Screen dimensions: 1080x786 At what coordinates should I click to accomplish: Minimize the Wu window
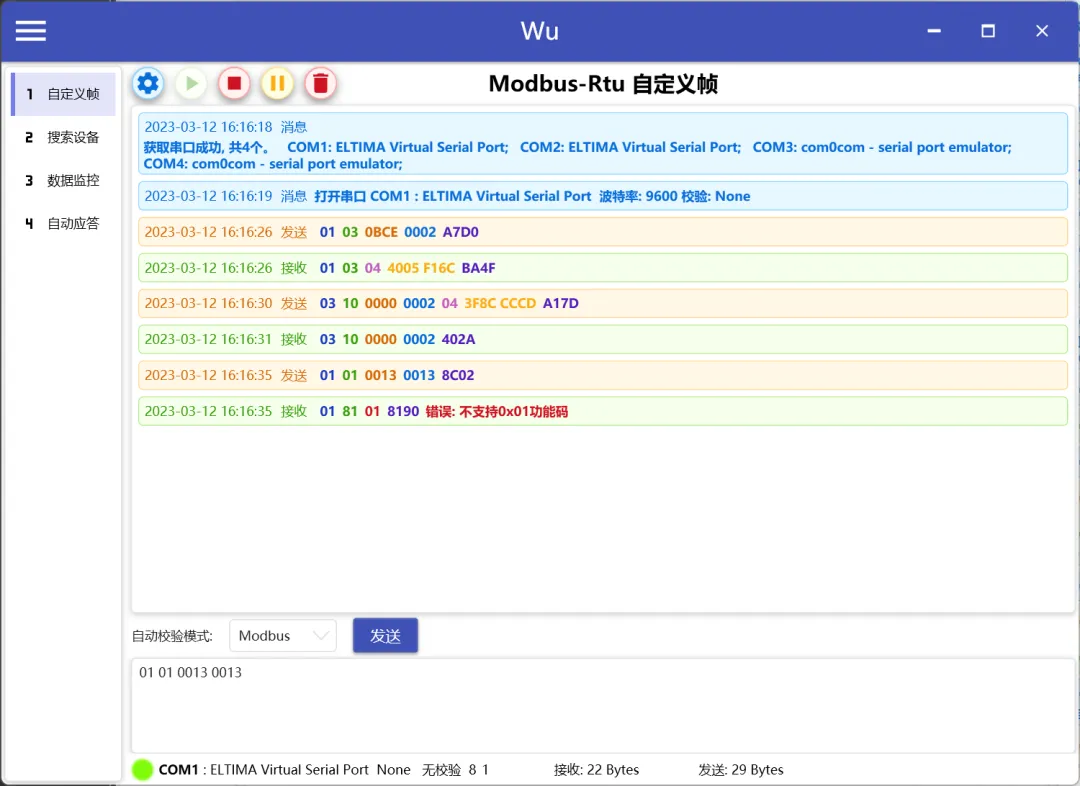coord(934,31)
